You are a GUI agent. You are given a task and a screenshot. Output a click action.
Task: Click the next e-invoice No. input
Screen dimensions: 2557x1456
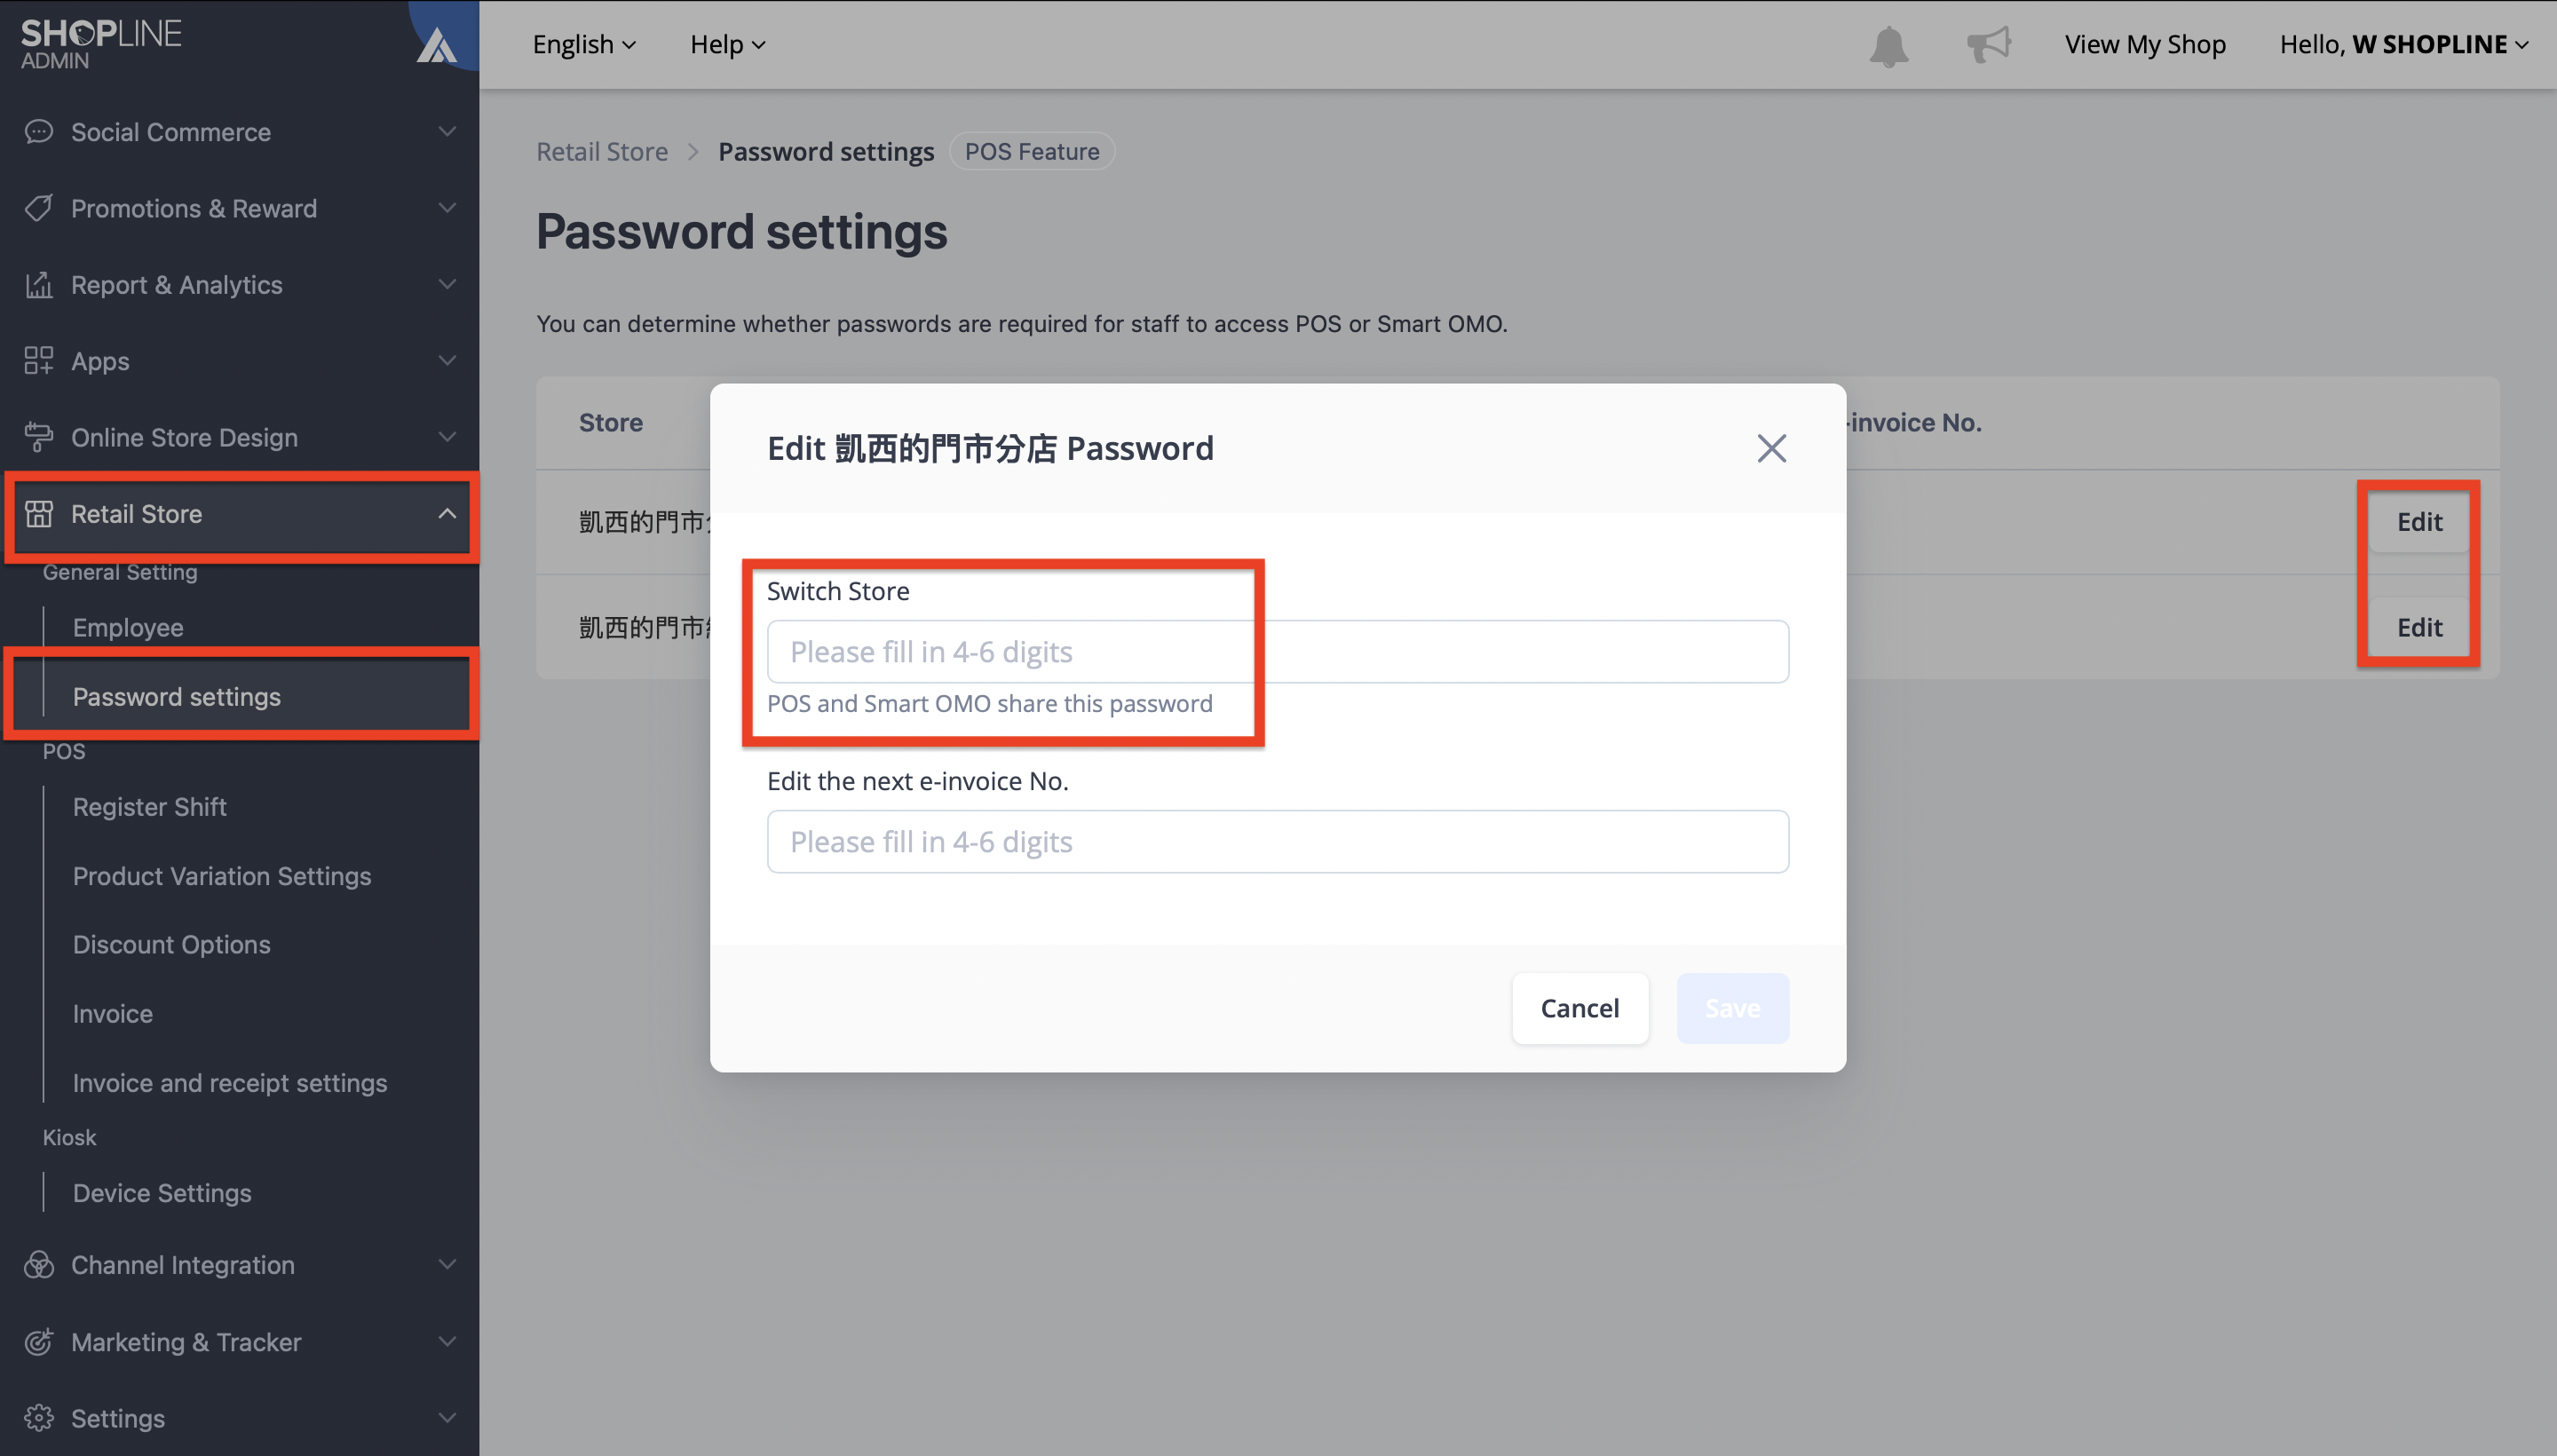pos(1277,842)
